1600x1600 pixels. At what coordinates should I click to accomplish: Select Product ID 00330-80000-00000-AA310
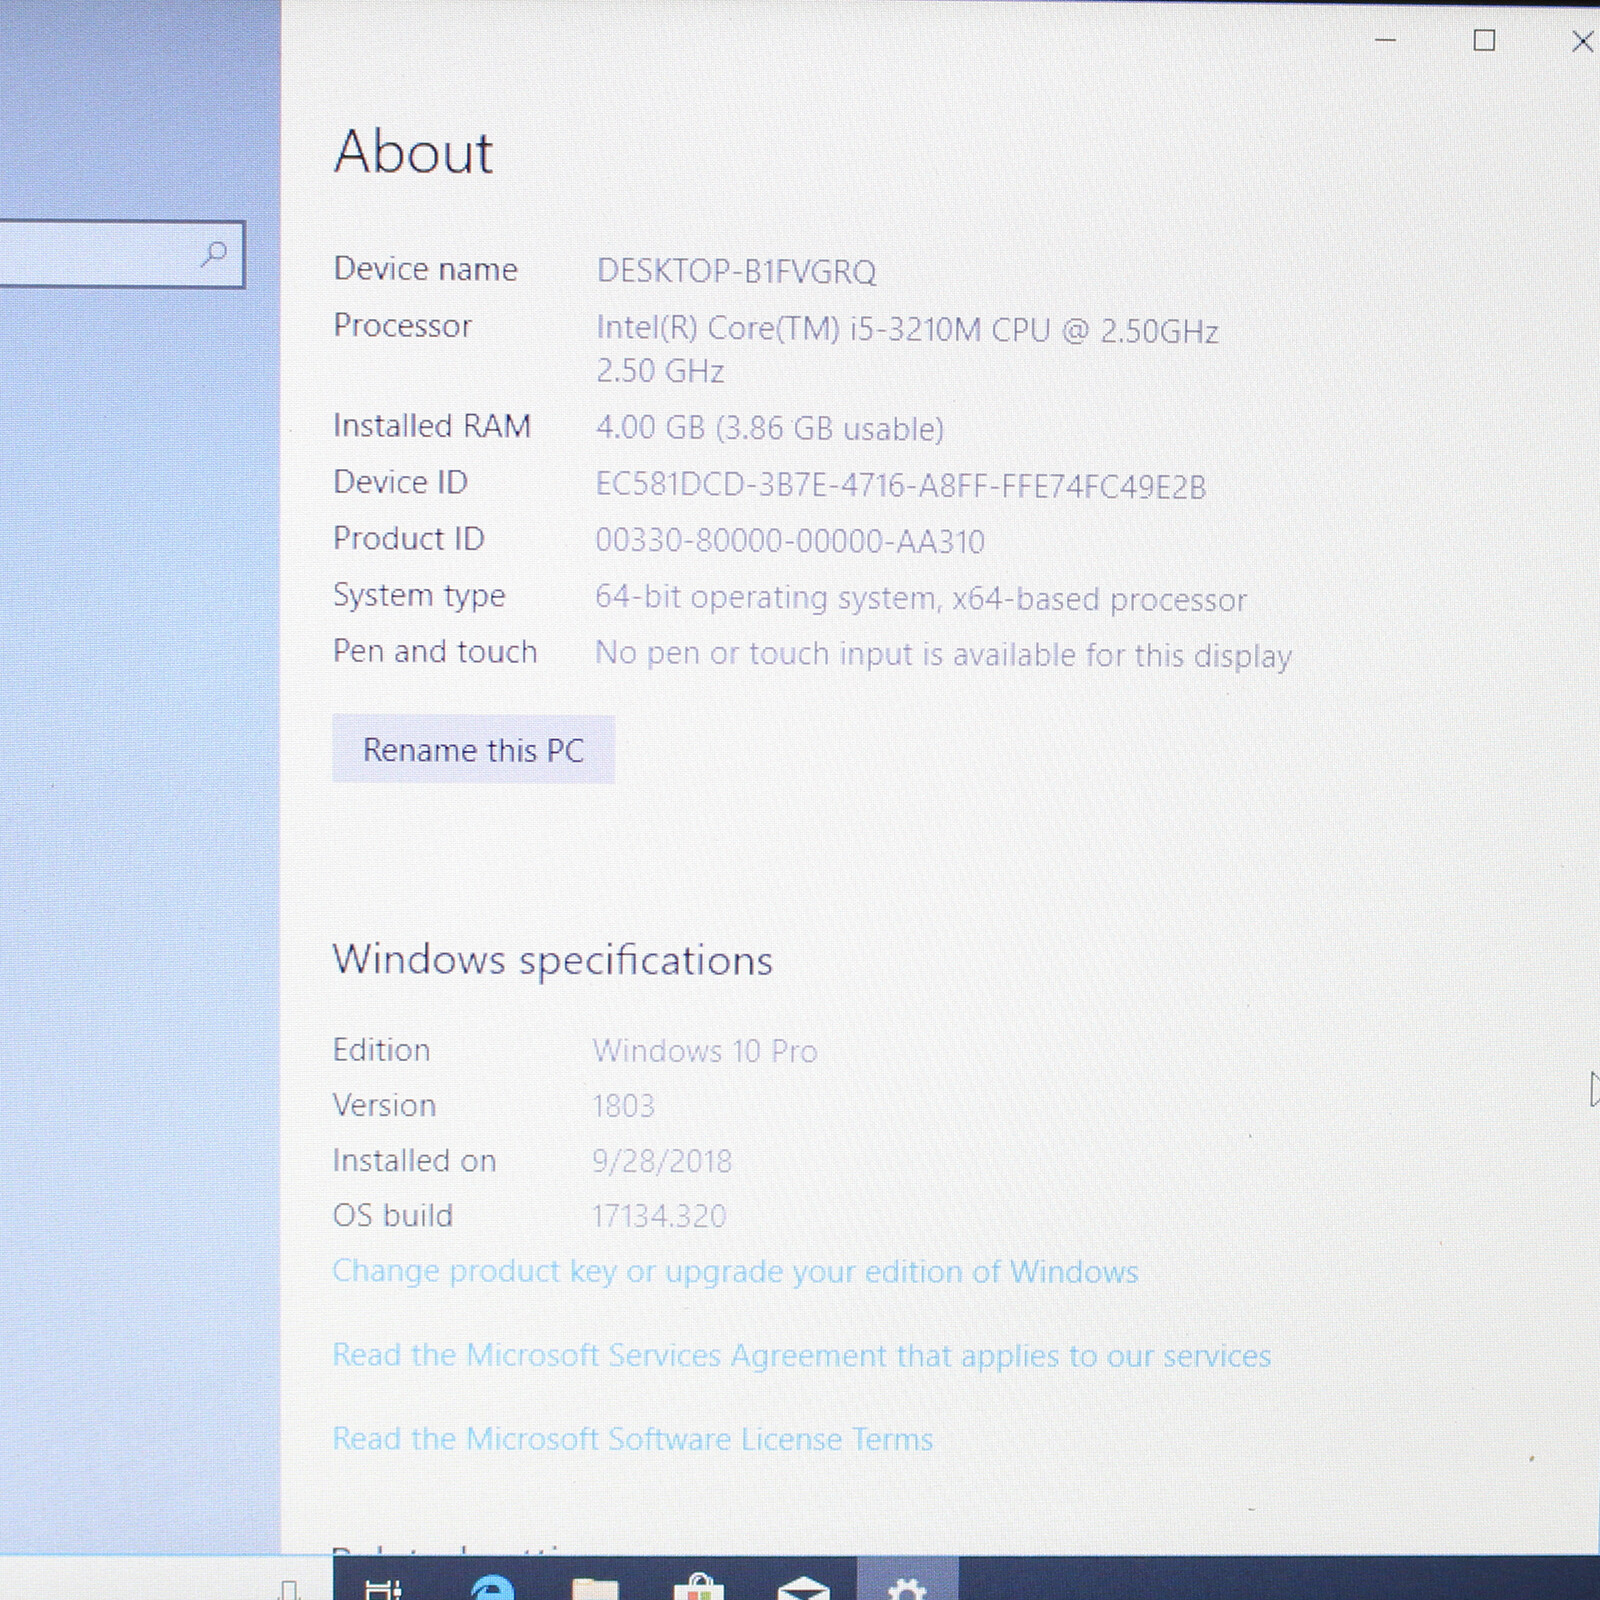tap(790, 541)
